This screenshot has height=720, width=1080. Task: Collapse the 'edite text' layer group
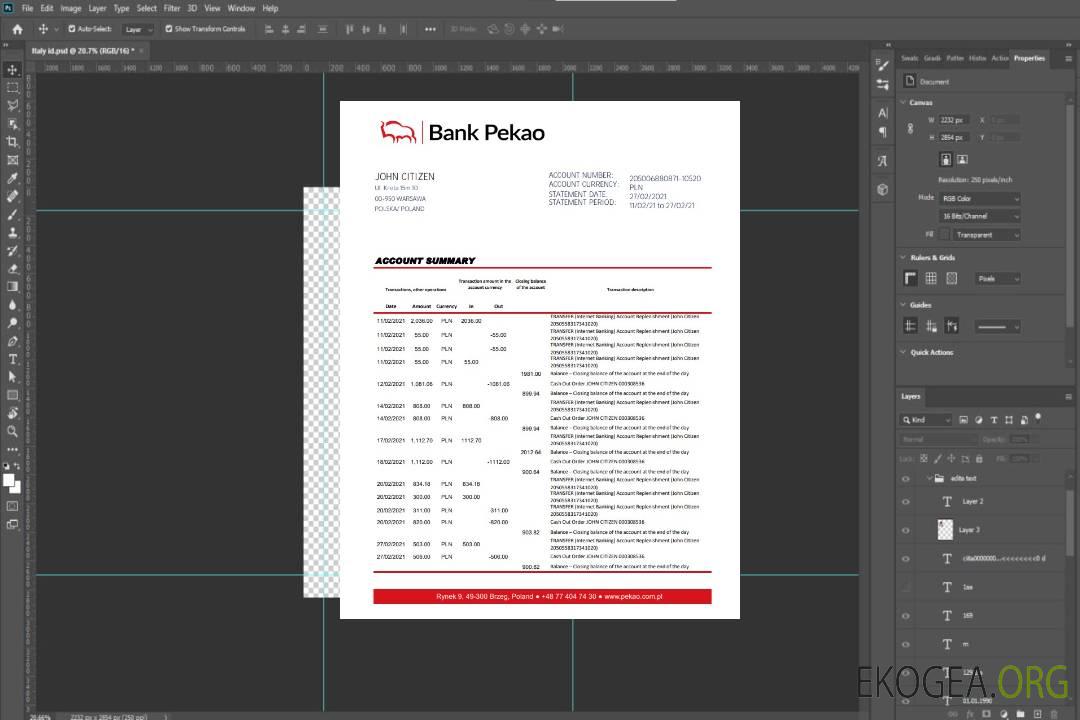tap(929, 478)
